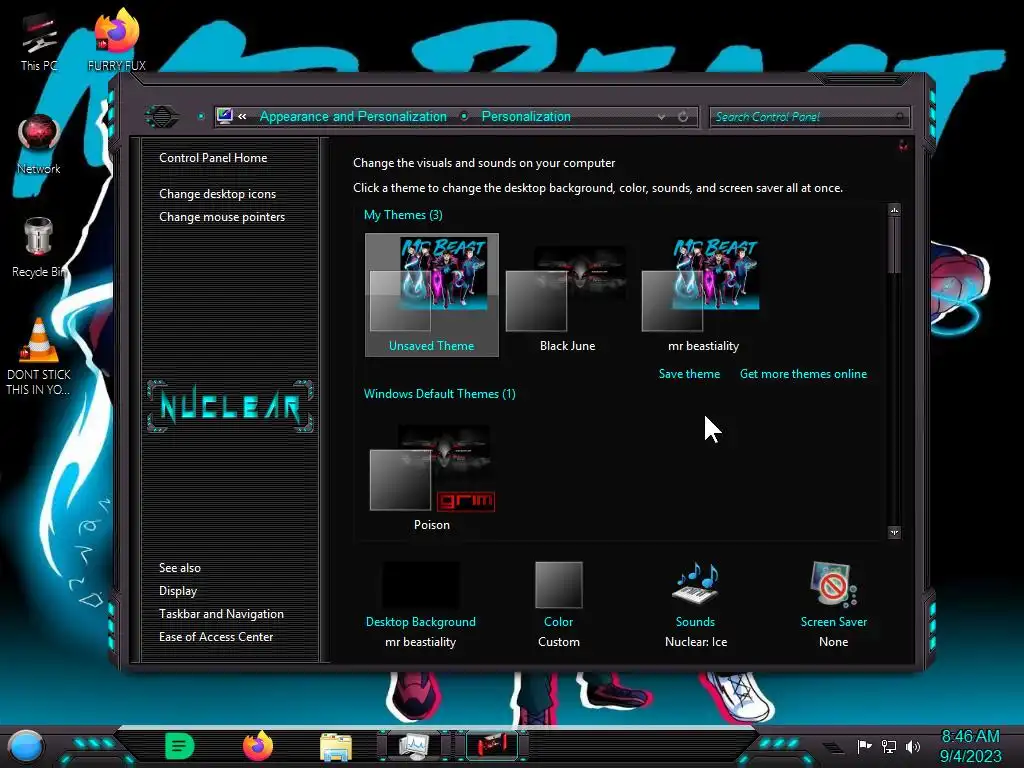Launch Firefox from the taskbar
Image resolution: width=1024 pixels, height=768 pixels.
[x=258, y=746]
